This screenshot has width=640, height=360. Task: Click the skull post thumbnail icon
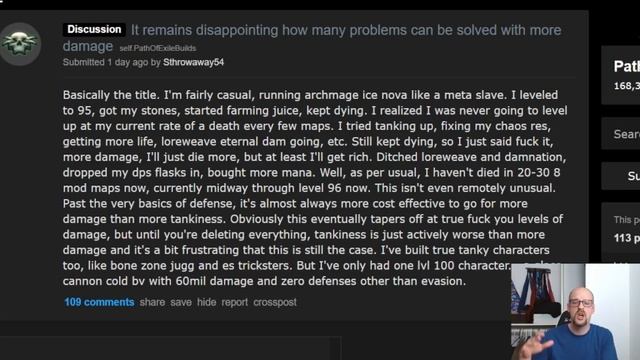coord(20,44)
